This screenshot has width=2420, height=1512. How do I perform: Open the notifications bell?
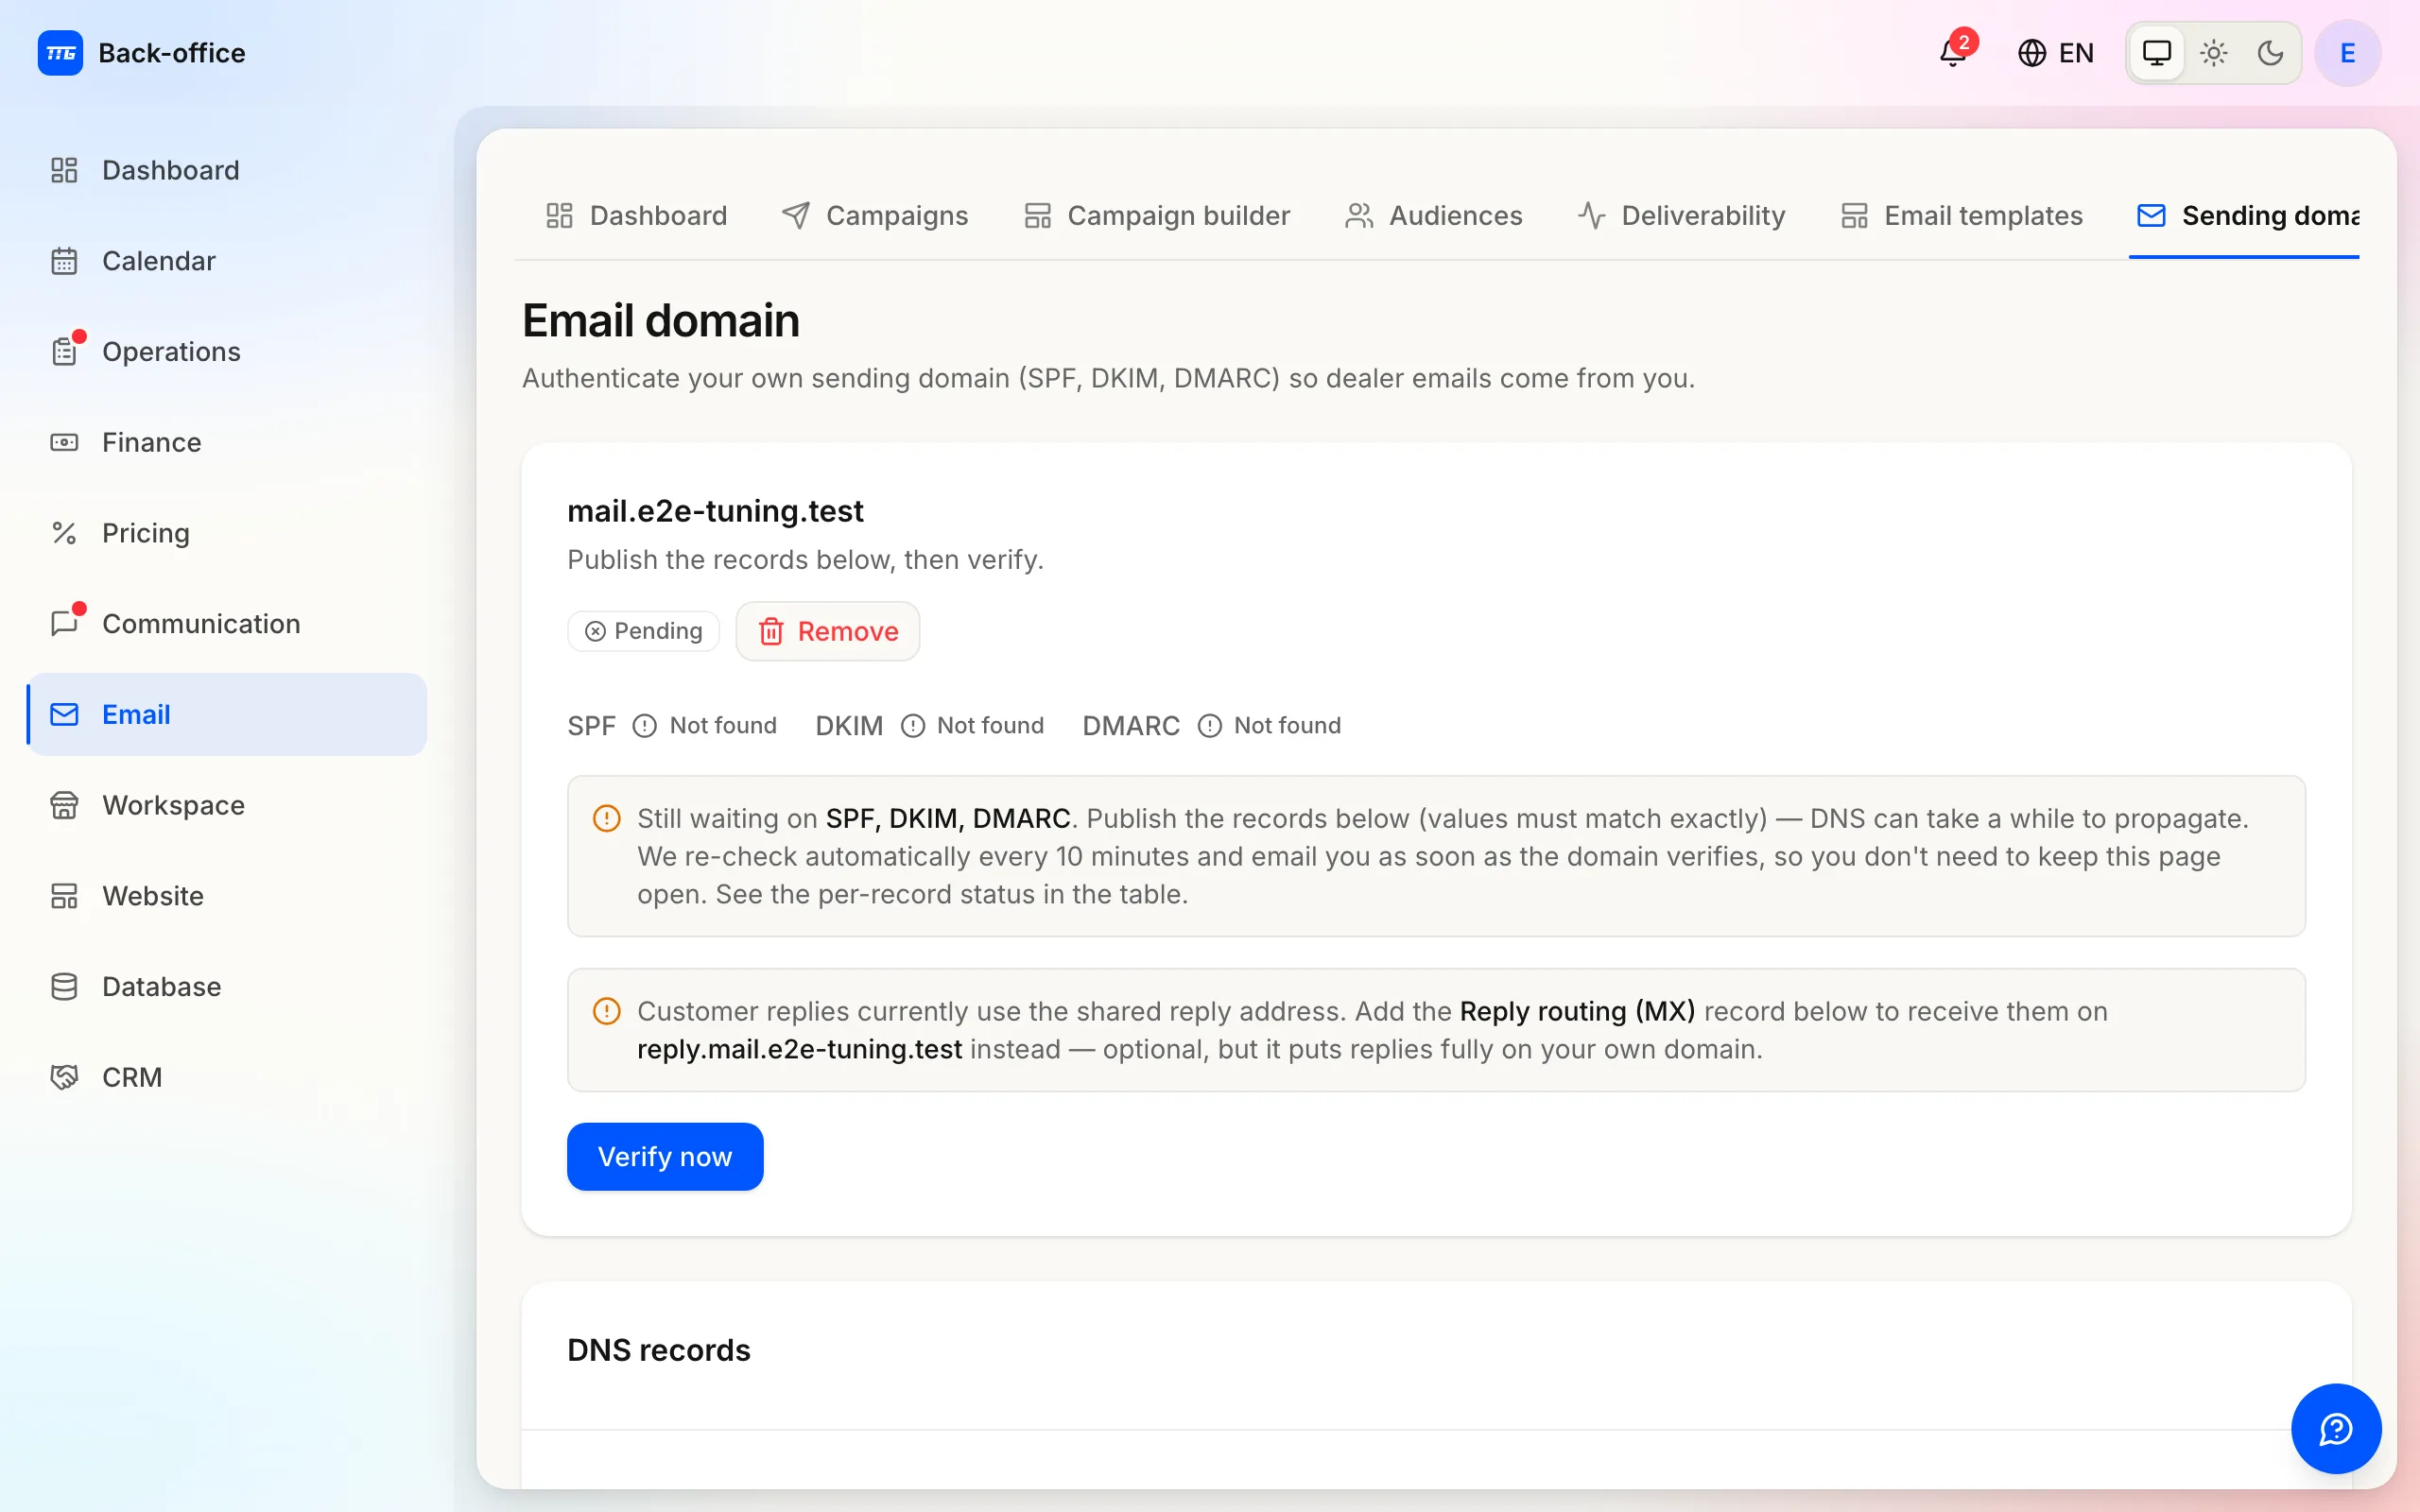tap(1953, 53)
